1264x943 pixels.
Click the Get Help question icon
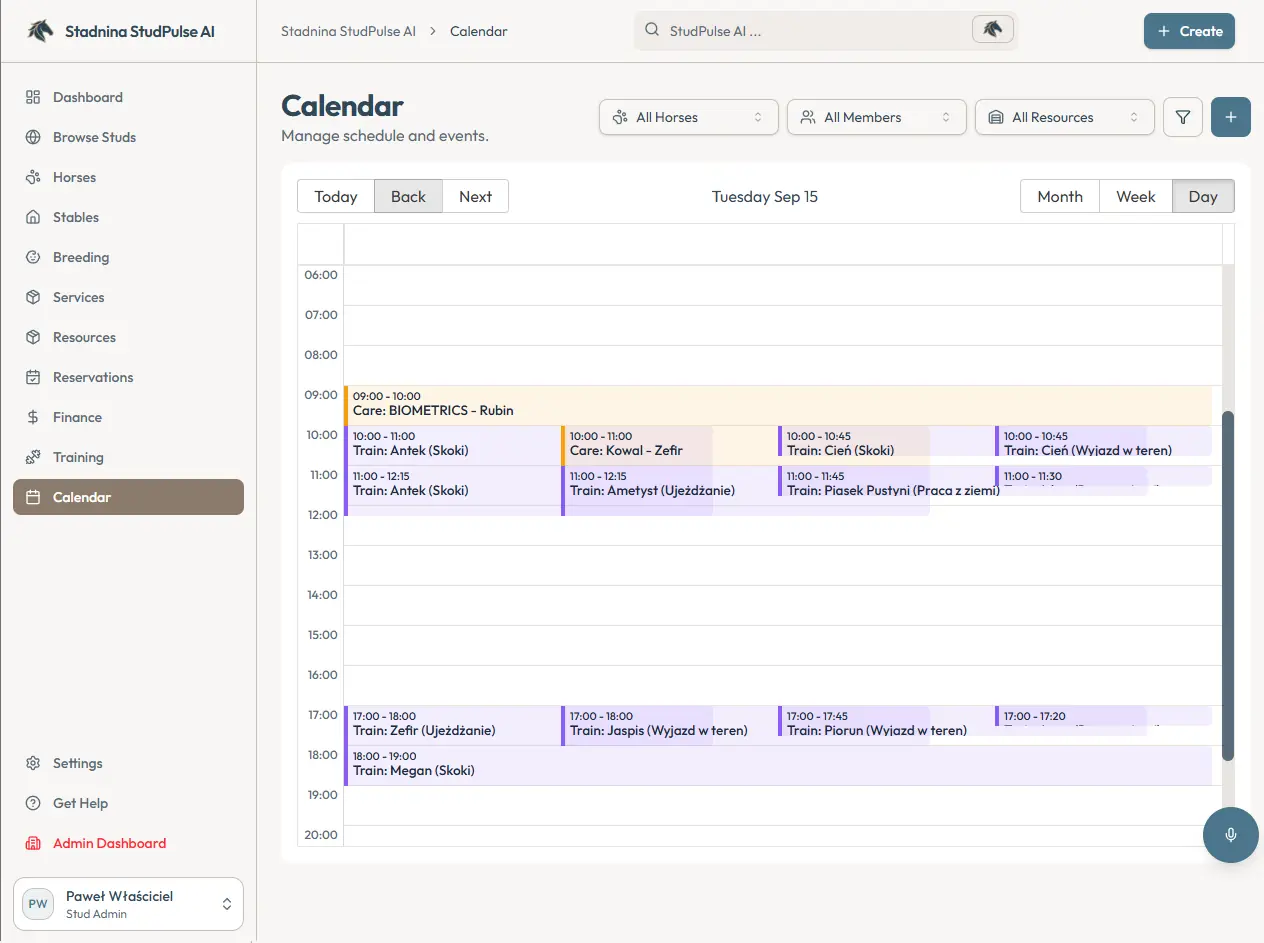tap(33, 803)
